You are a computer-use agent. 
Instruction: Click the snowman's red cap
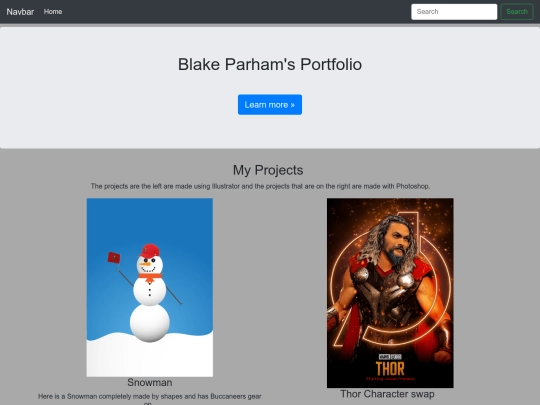[150, 251]
